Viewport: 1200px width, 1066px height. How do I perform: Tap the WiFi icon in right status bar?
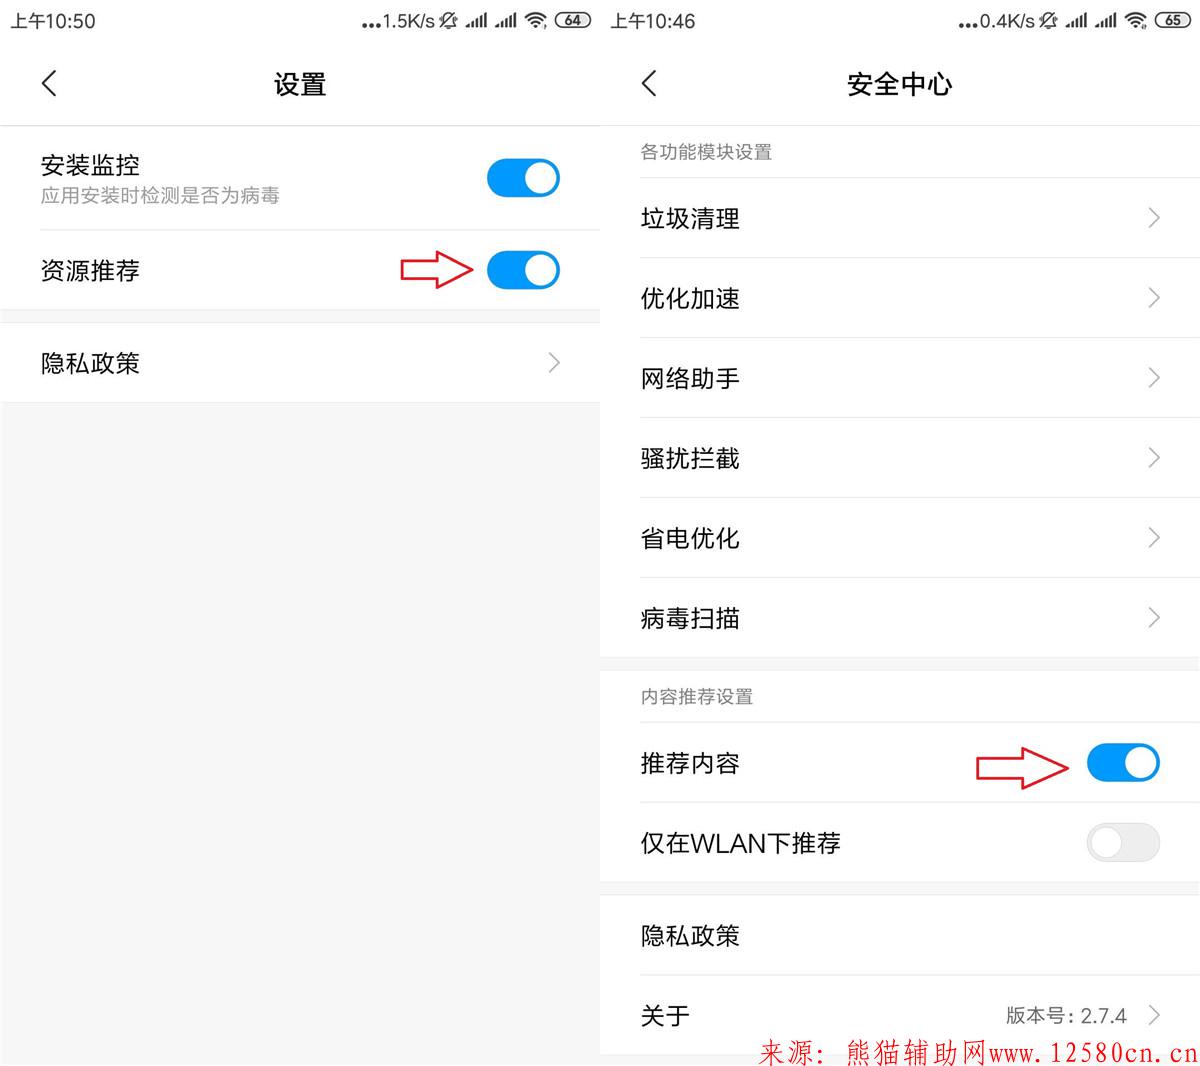pos(1135,21)
